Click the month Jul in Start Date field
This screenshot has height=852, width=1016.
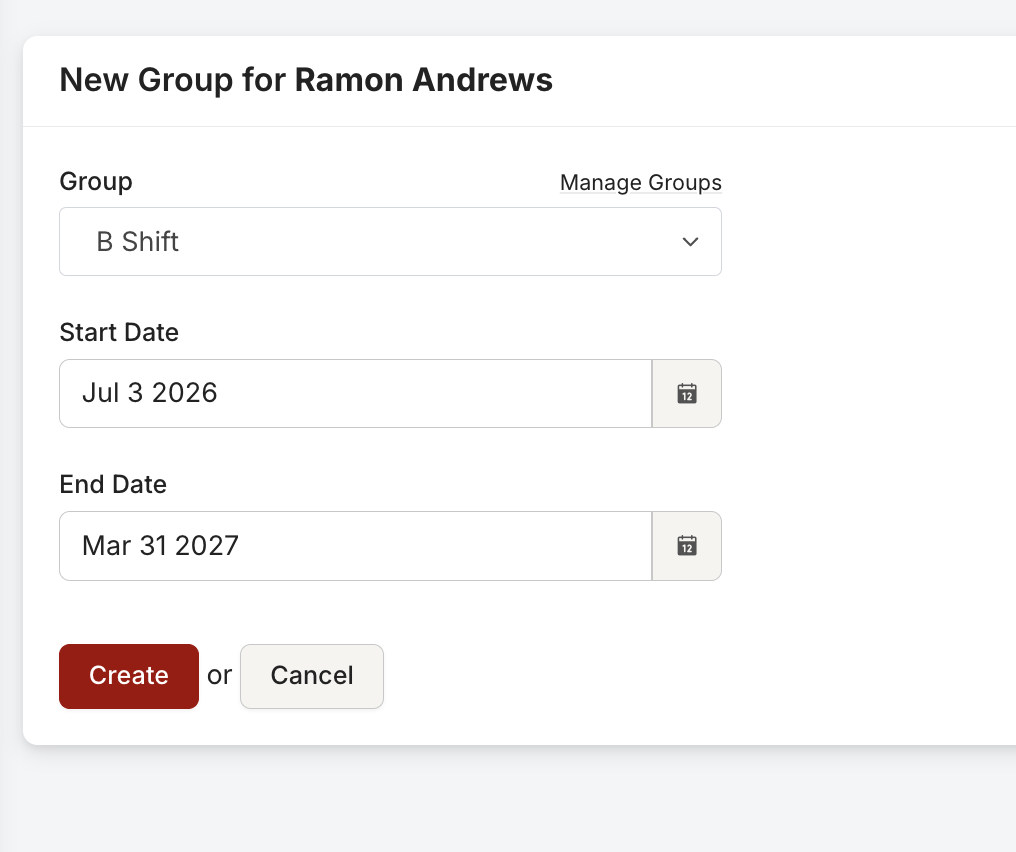click(x=100, y=393)
